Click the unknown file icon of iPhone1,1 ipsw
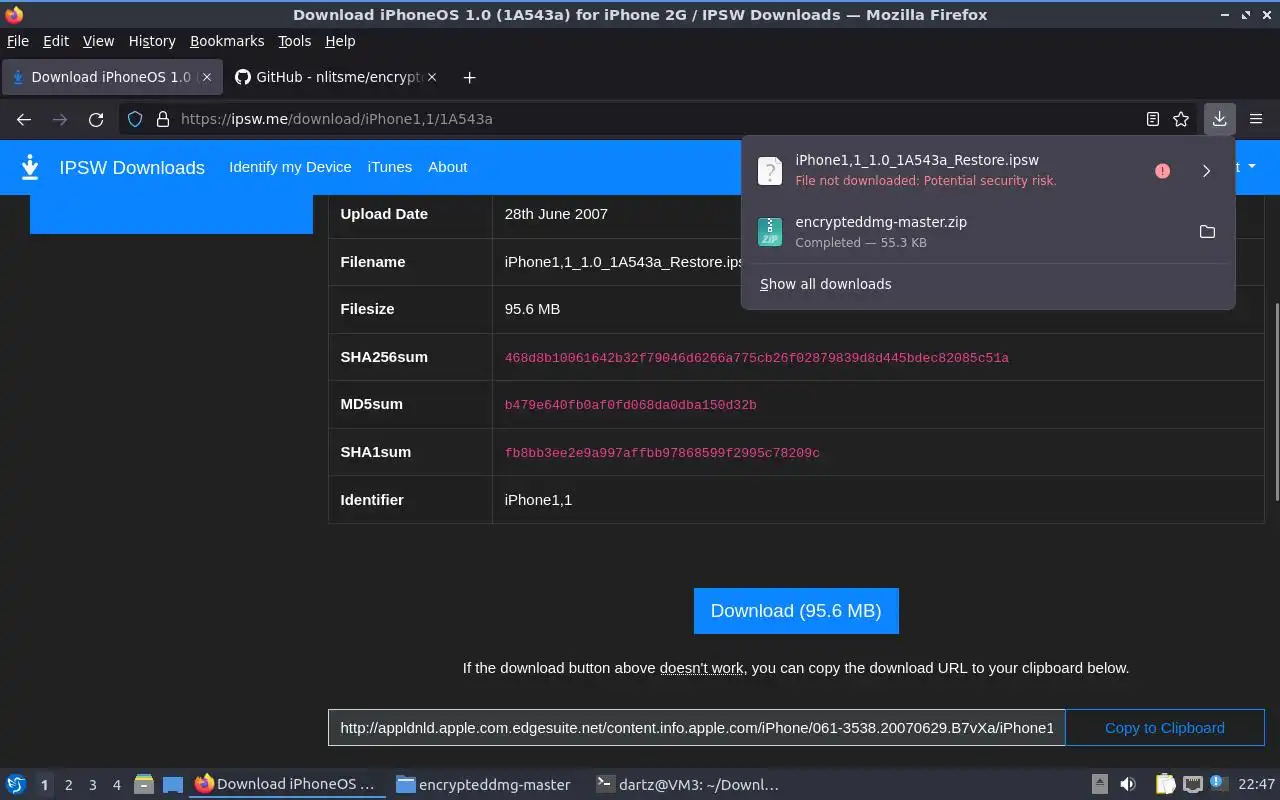The image size is (1280, 800). [770, 171]
